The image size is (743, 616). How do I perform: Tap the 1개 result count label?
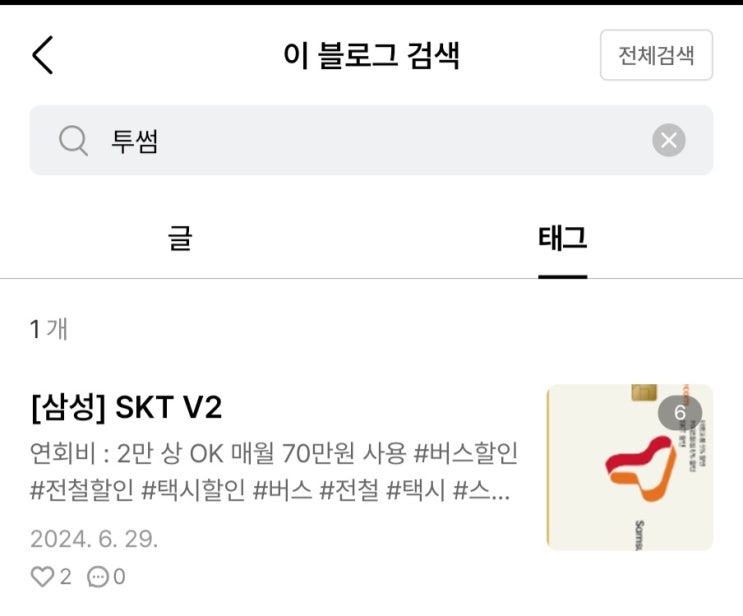point(49,329)
